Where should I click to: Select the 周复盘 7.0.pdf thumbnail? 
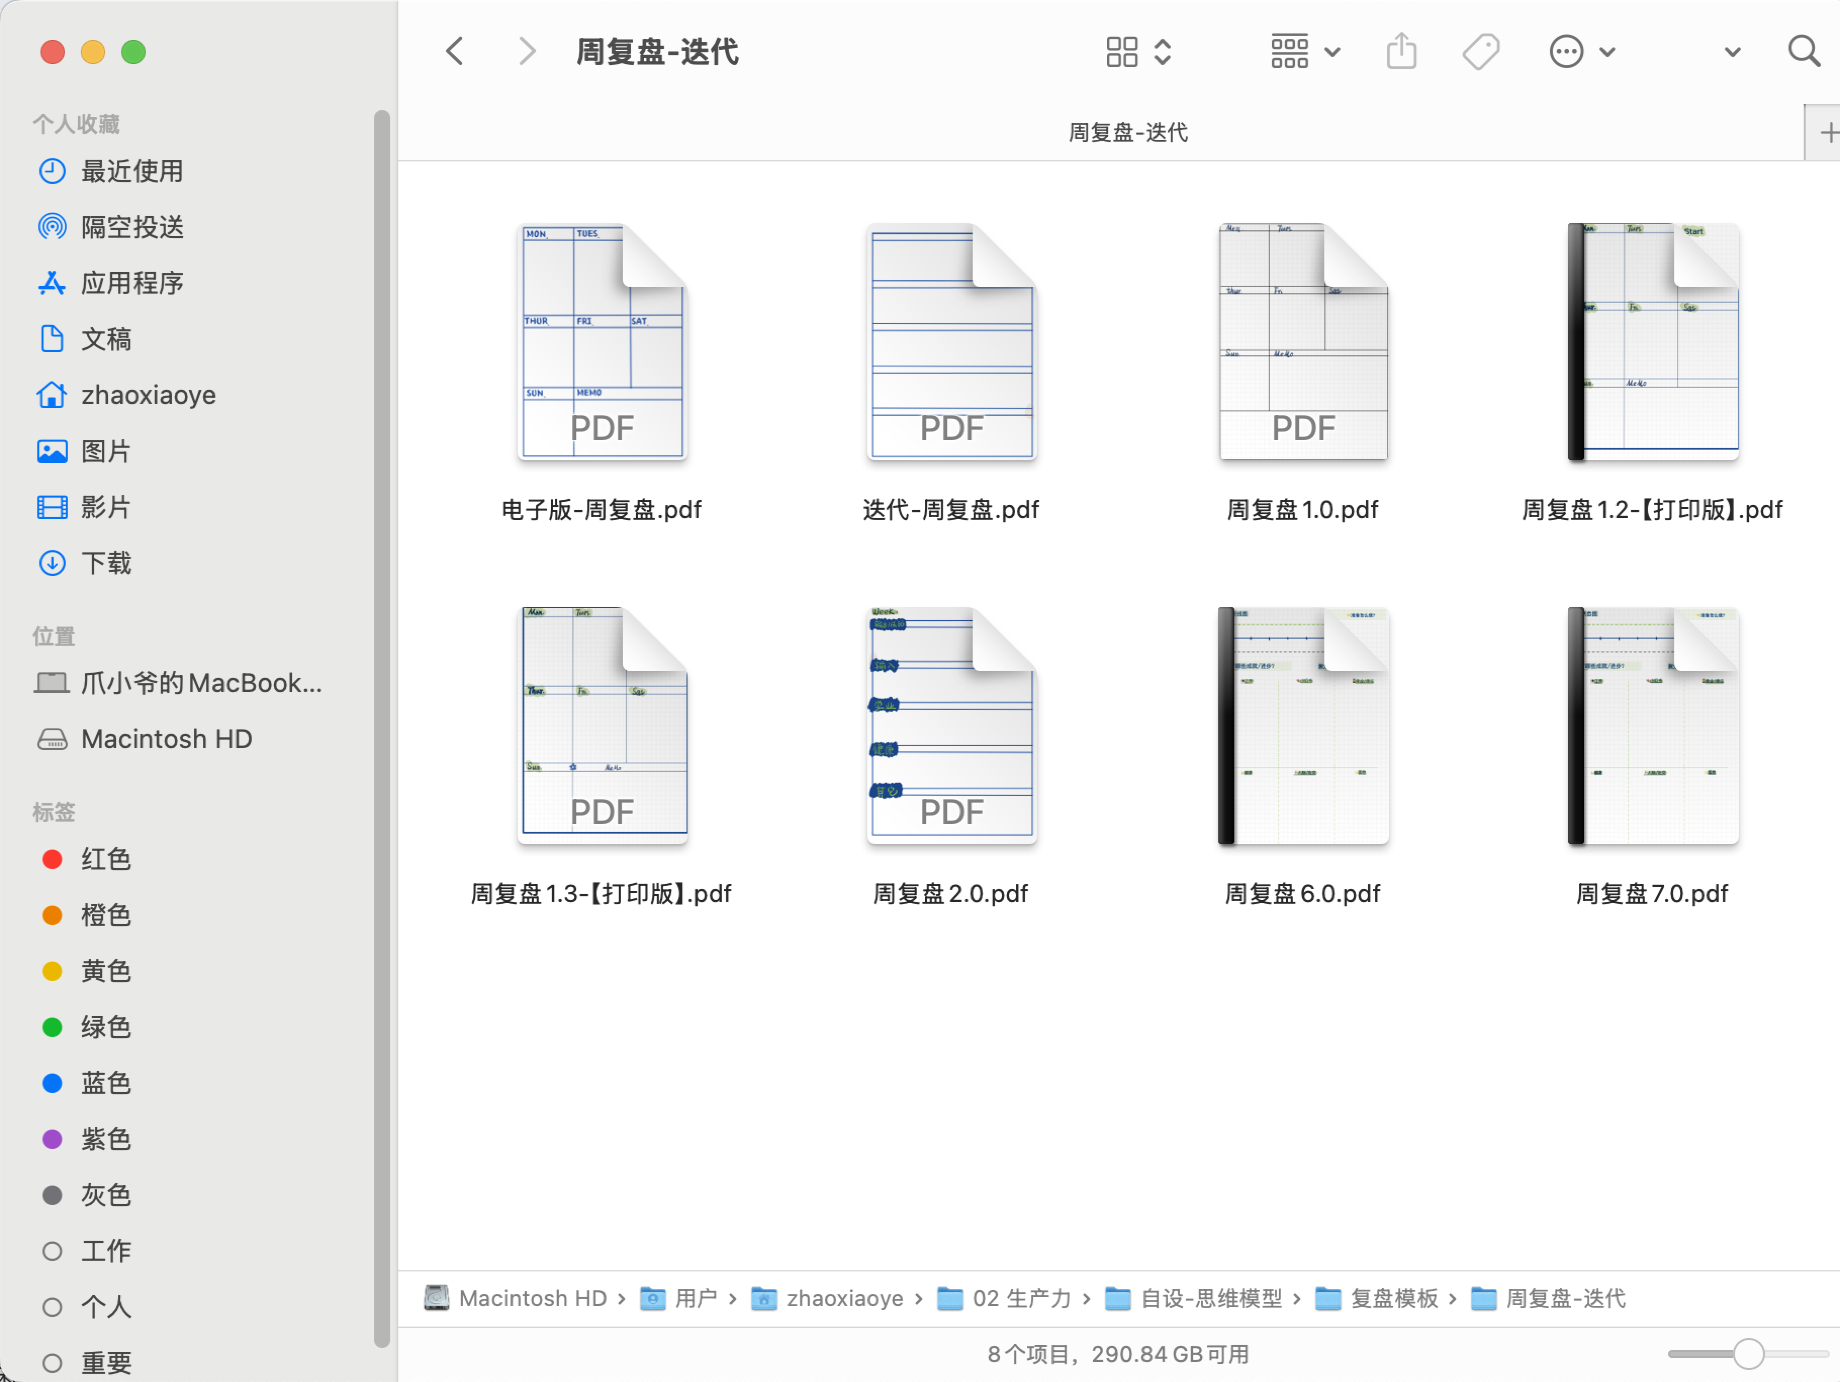point(1653,726)
